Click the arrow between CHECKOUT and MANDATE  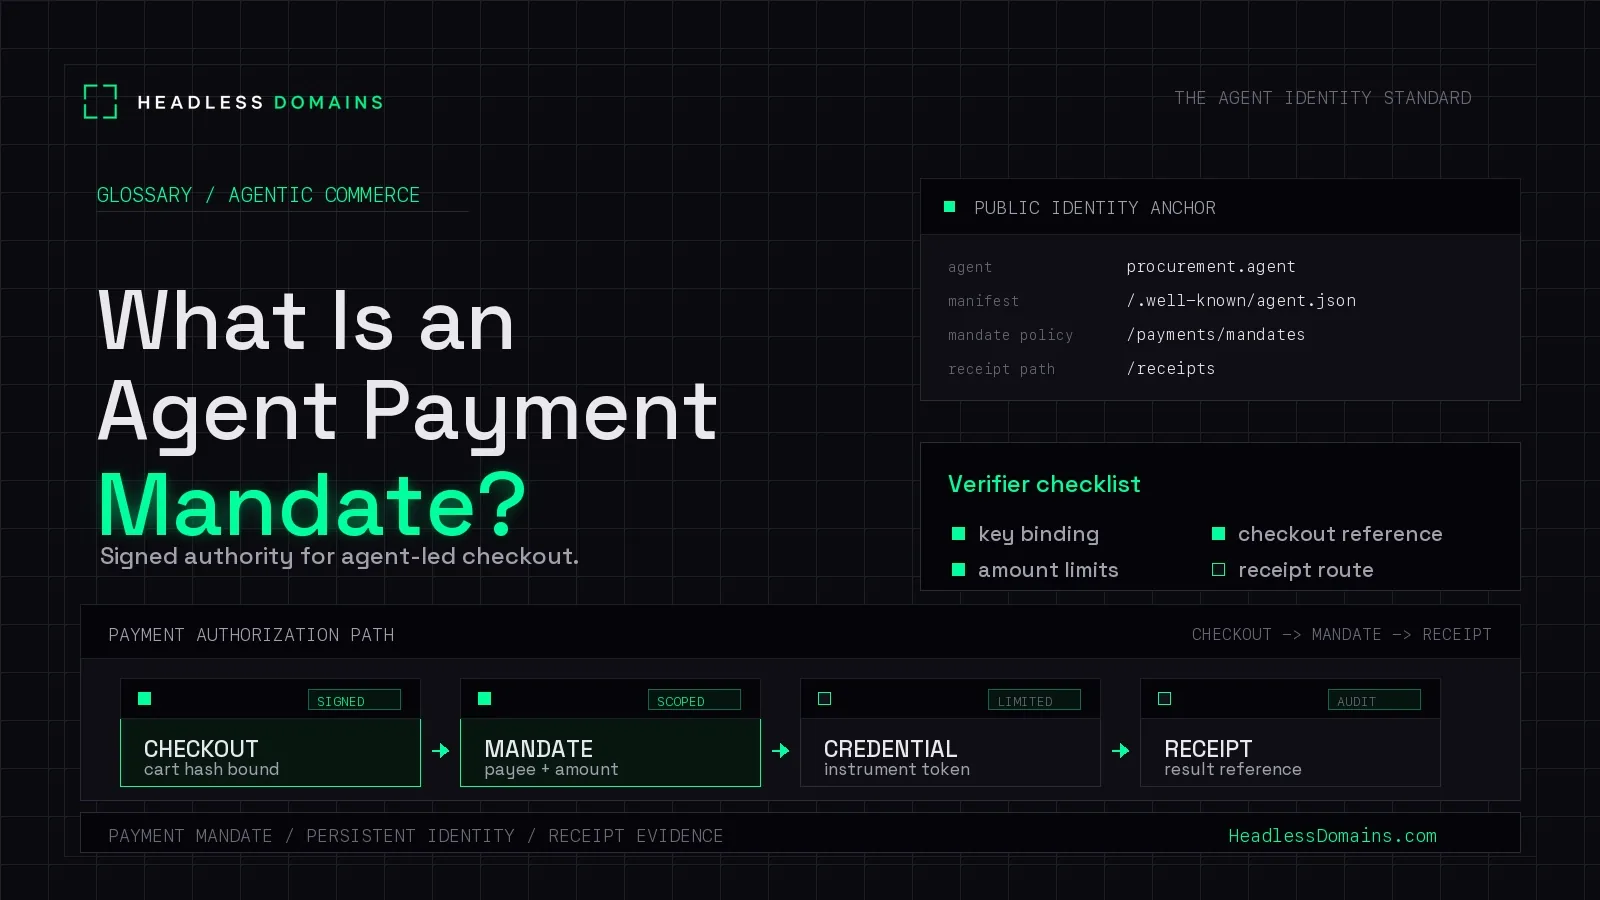pos(440,750)
